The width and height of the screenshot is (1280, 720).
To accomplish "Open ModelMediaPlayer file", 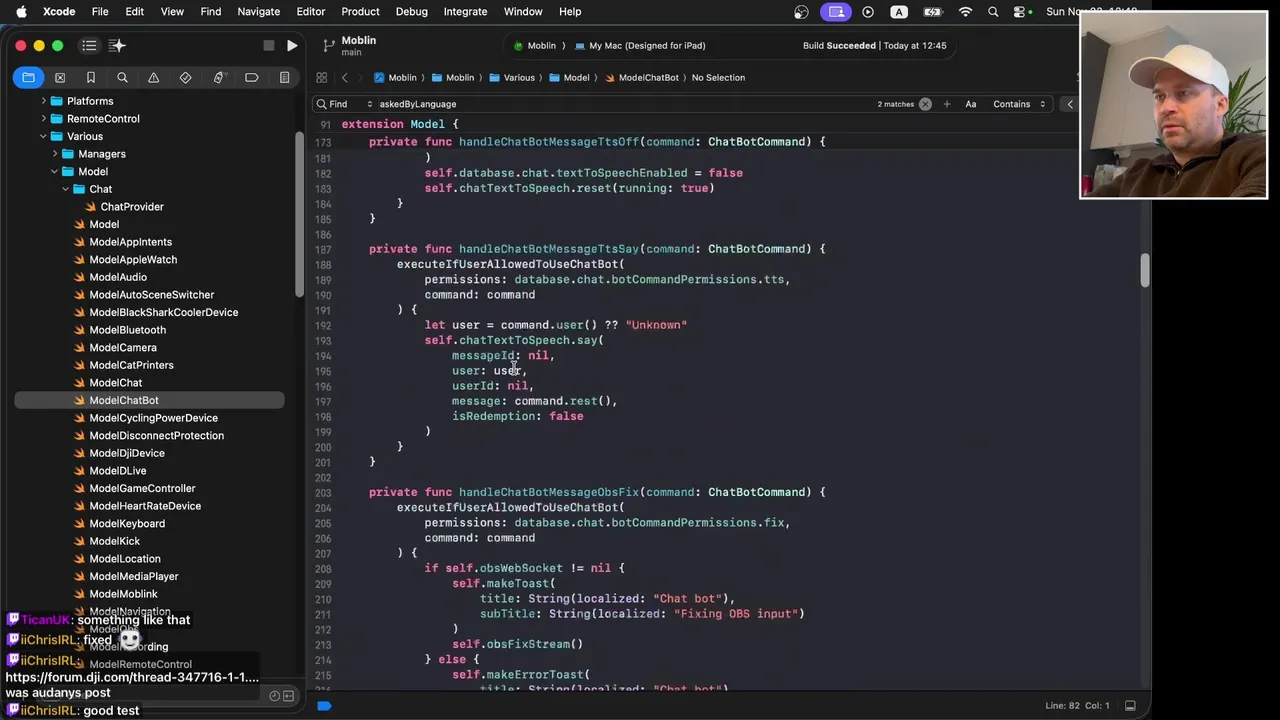I will 134,576.
